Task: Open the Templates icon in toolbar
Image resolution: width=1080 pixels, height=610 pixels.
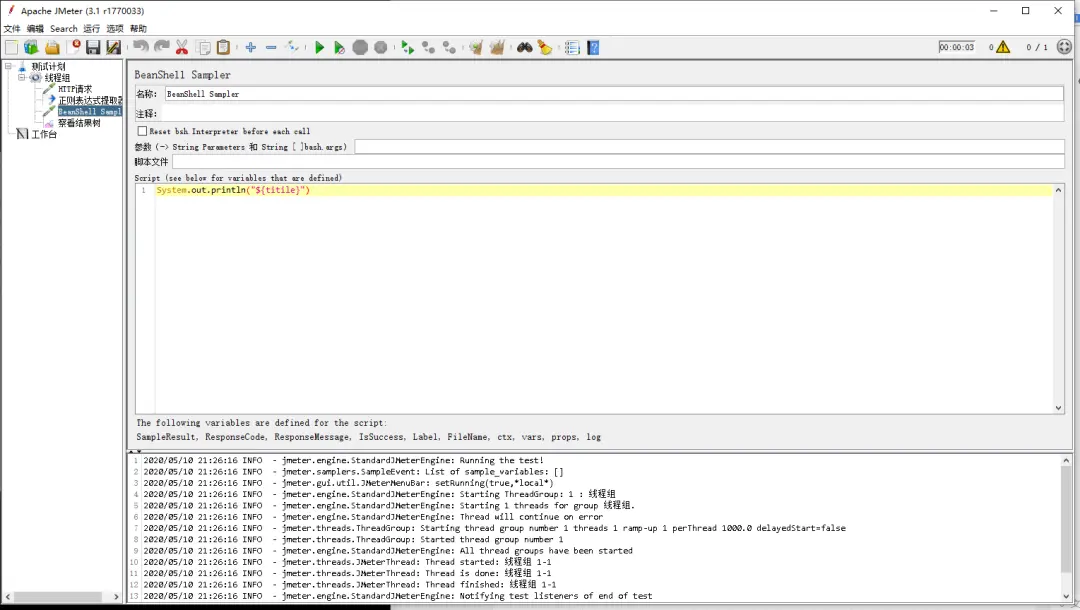Action: (31, 48)
